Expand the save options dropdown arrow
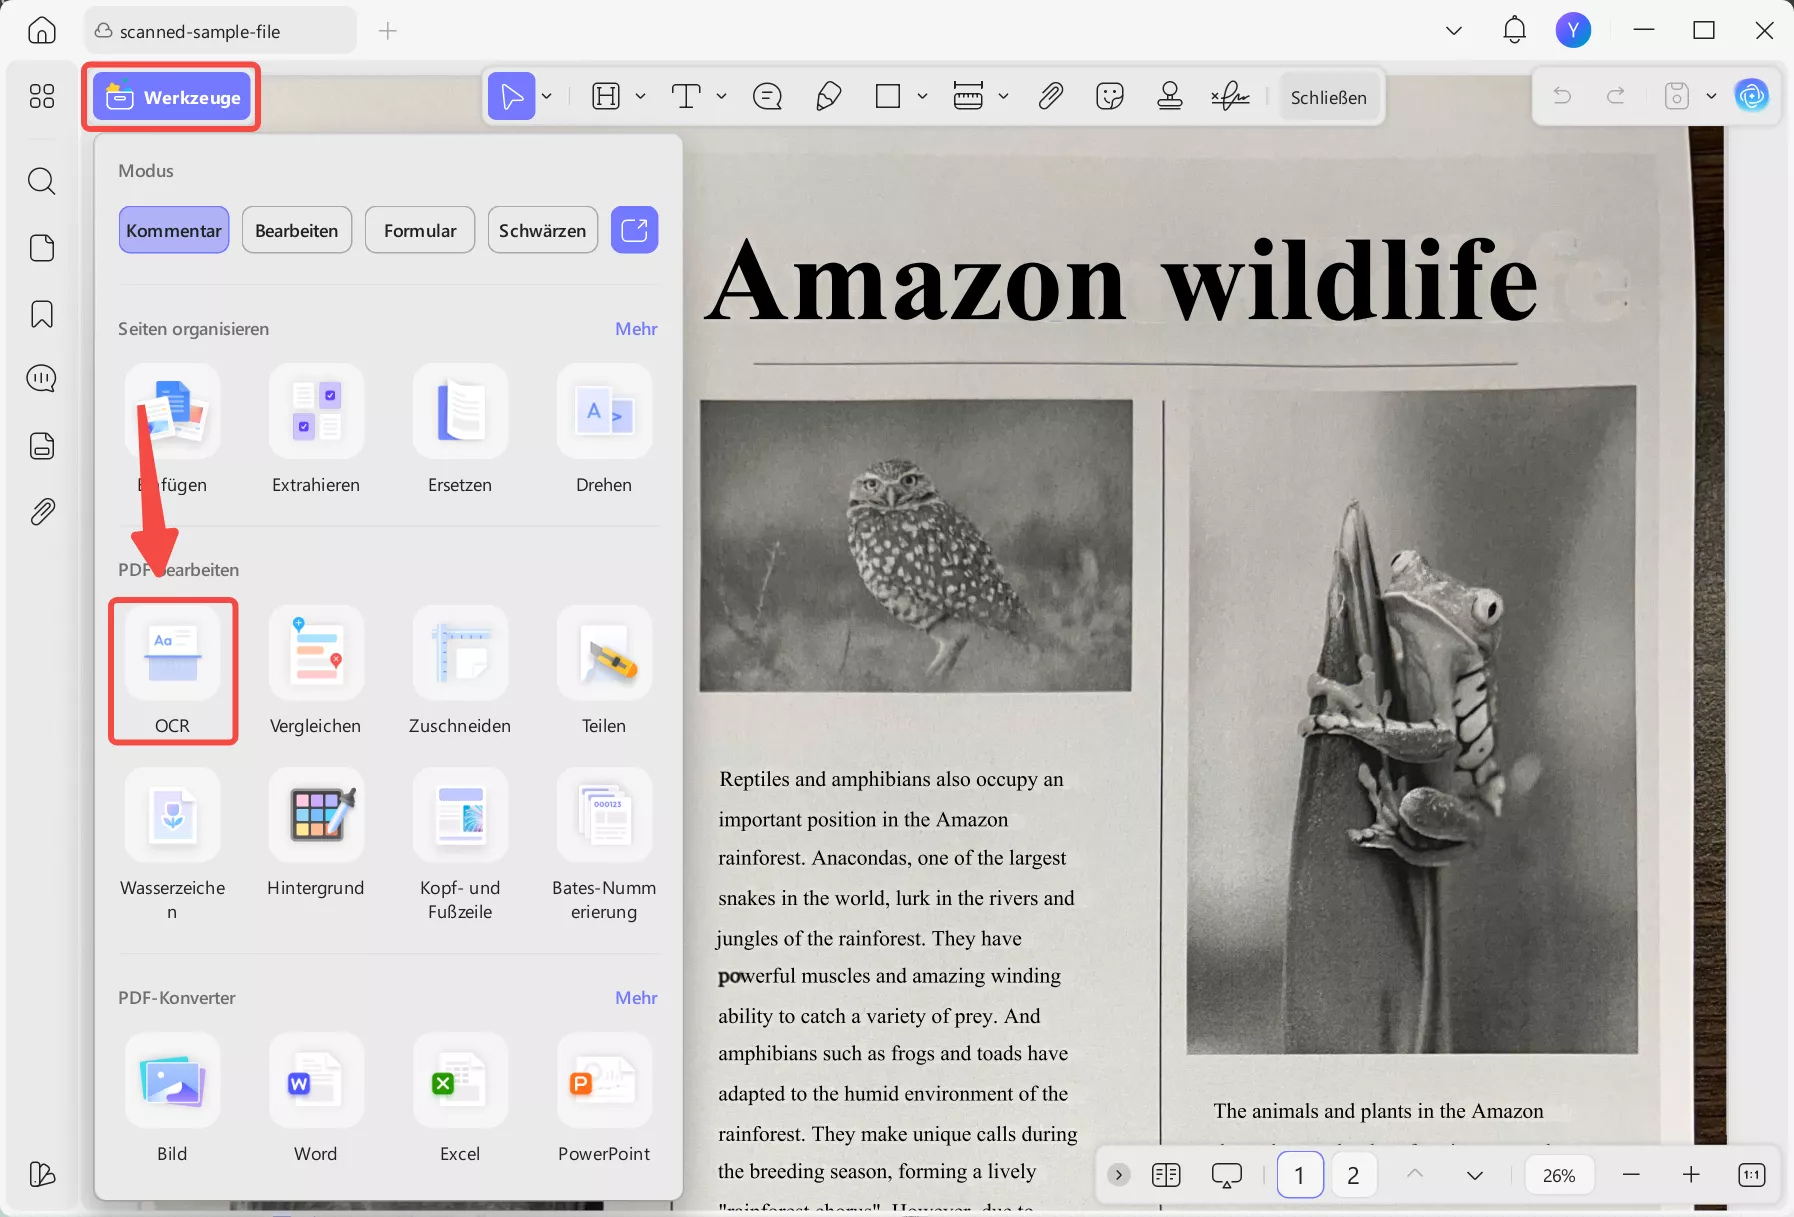Viewport: 1794px width, 1217px height. [x=1711, y=96]
